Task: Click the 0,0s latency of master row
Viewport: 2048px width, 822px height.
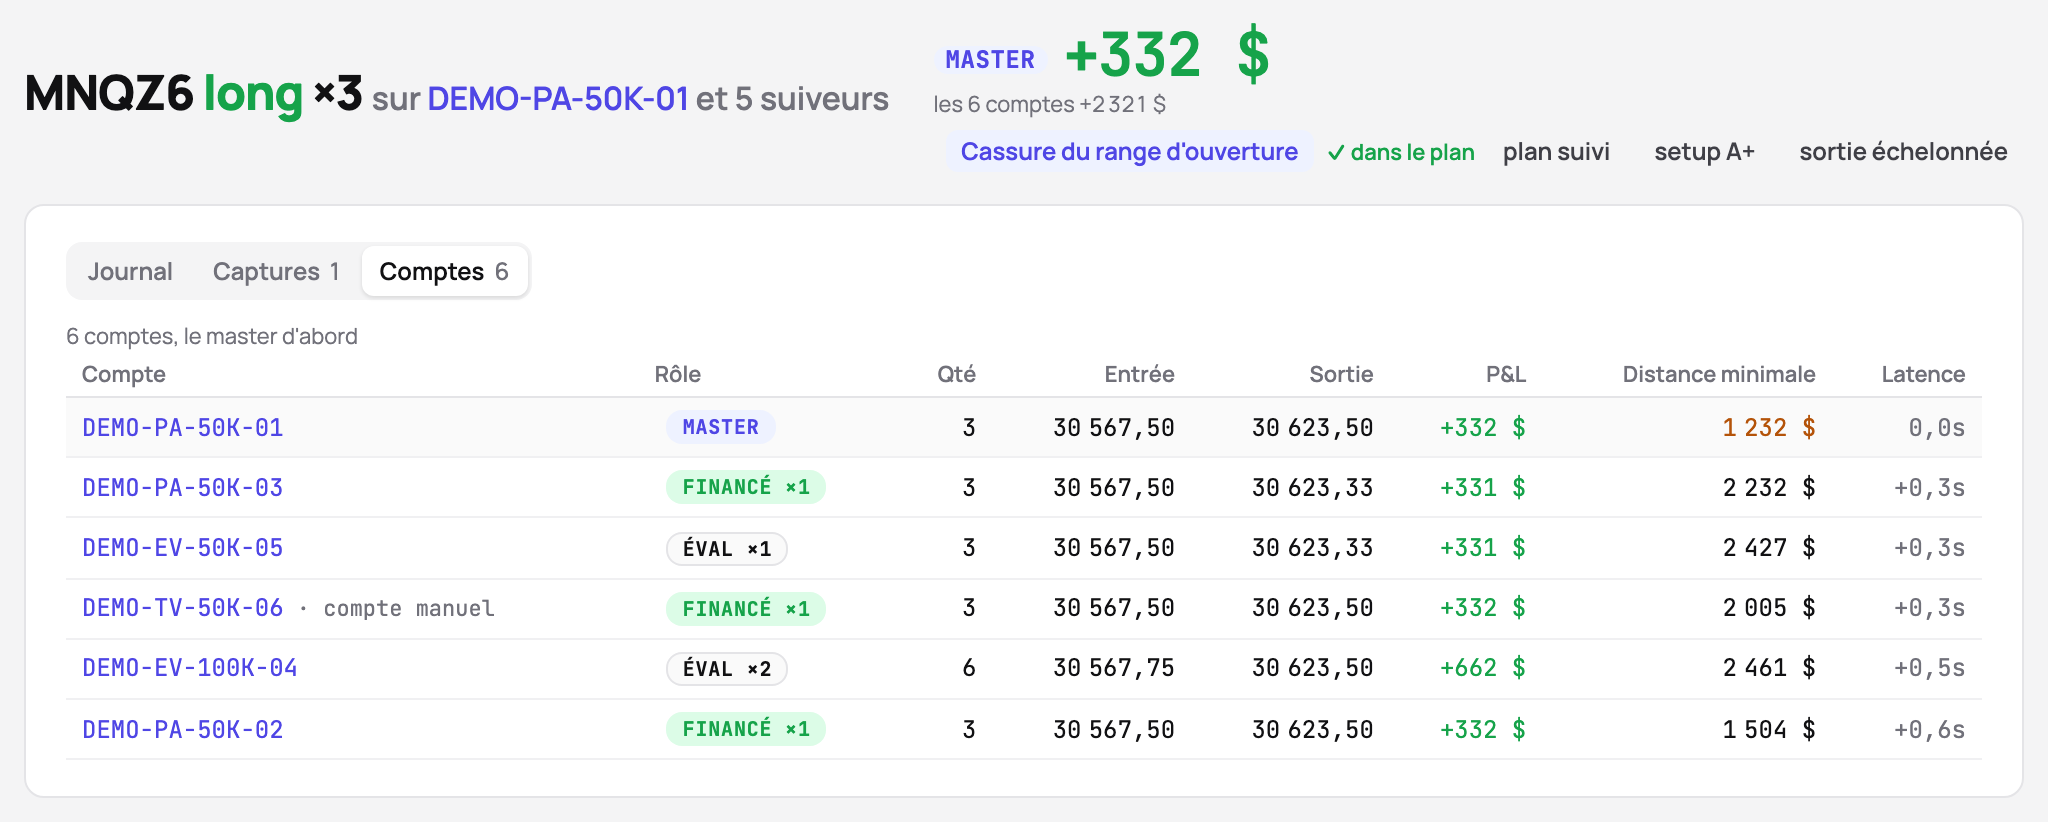Action: click(x=1937, y=428)
